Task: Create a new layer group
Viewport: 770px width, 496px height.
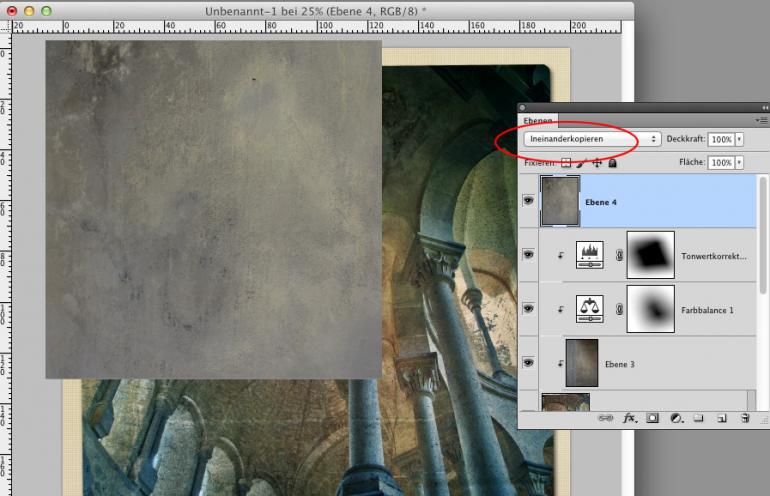Action: coord(698,418)
